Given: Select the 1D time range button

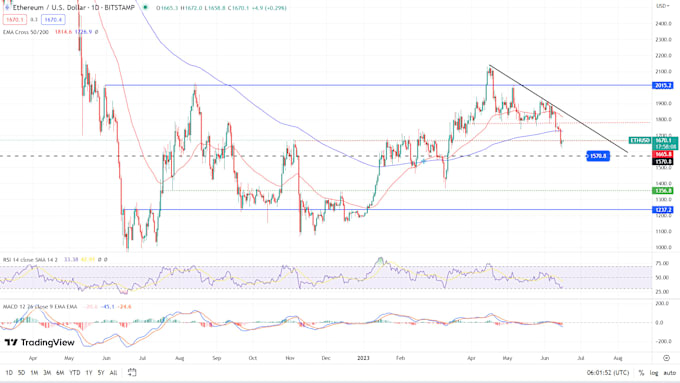Looking at the screenshot, I should (x=9, y=373).
